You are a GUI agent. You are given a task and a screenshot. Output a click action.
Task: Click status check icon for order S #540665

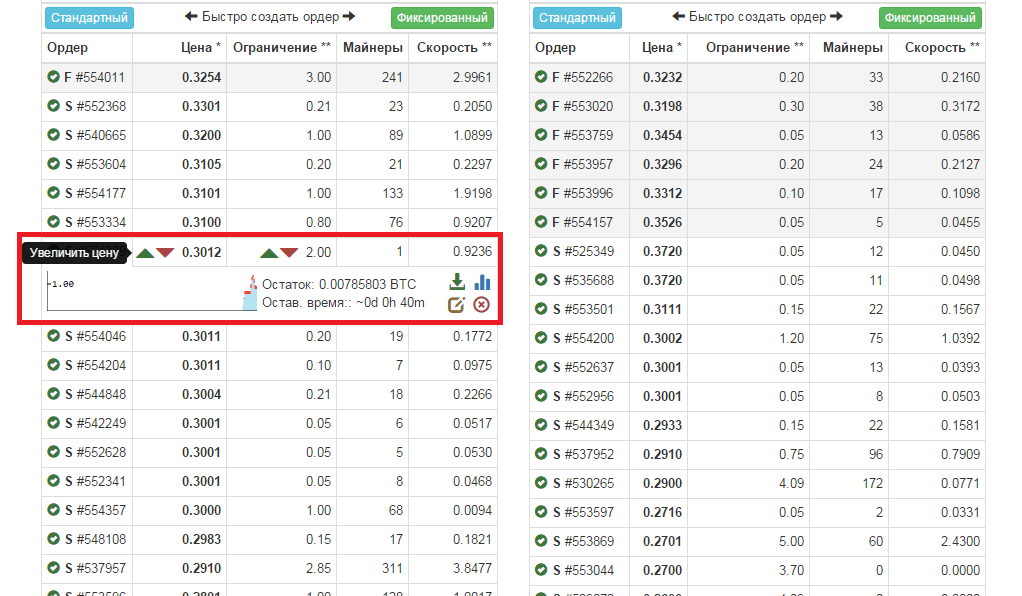pyautogui.click(x=54, y=135)
